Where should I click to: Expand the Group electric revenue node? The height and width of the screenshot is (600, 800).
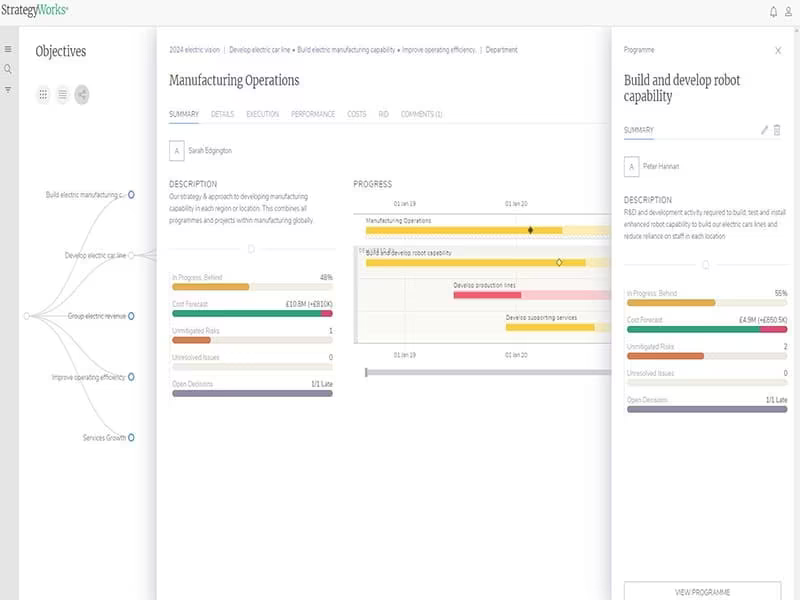pyautogui.click(x=131, y=316)
